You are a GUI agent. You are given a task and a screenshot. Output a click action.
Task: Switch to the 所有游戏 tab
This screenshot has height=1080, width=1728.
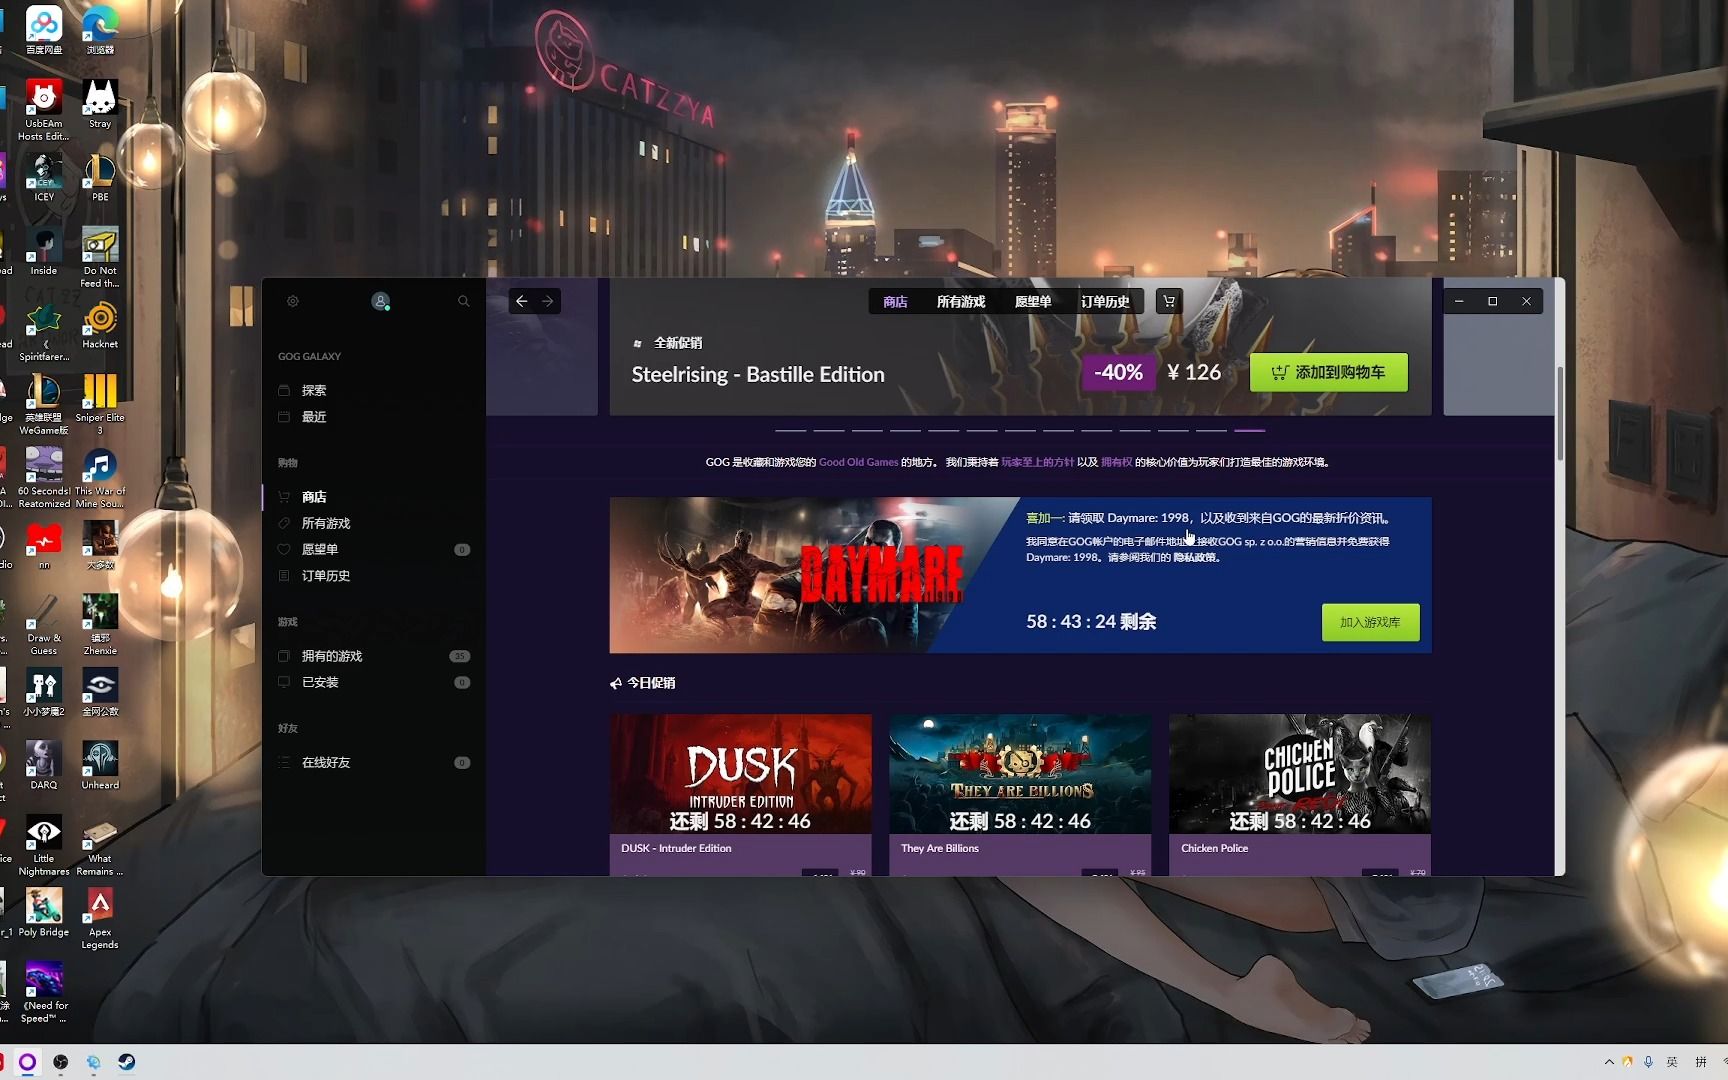pos(961,302)
